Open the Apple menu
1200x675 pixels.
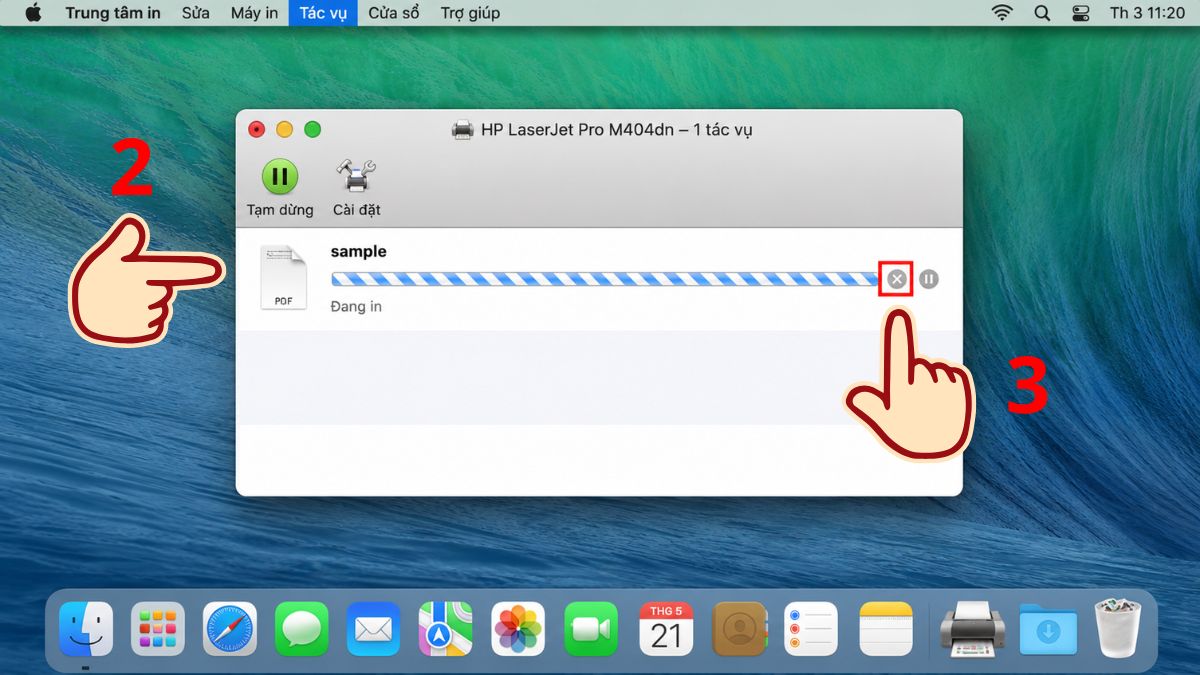pos(34,13)
